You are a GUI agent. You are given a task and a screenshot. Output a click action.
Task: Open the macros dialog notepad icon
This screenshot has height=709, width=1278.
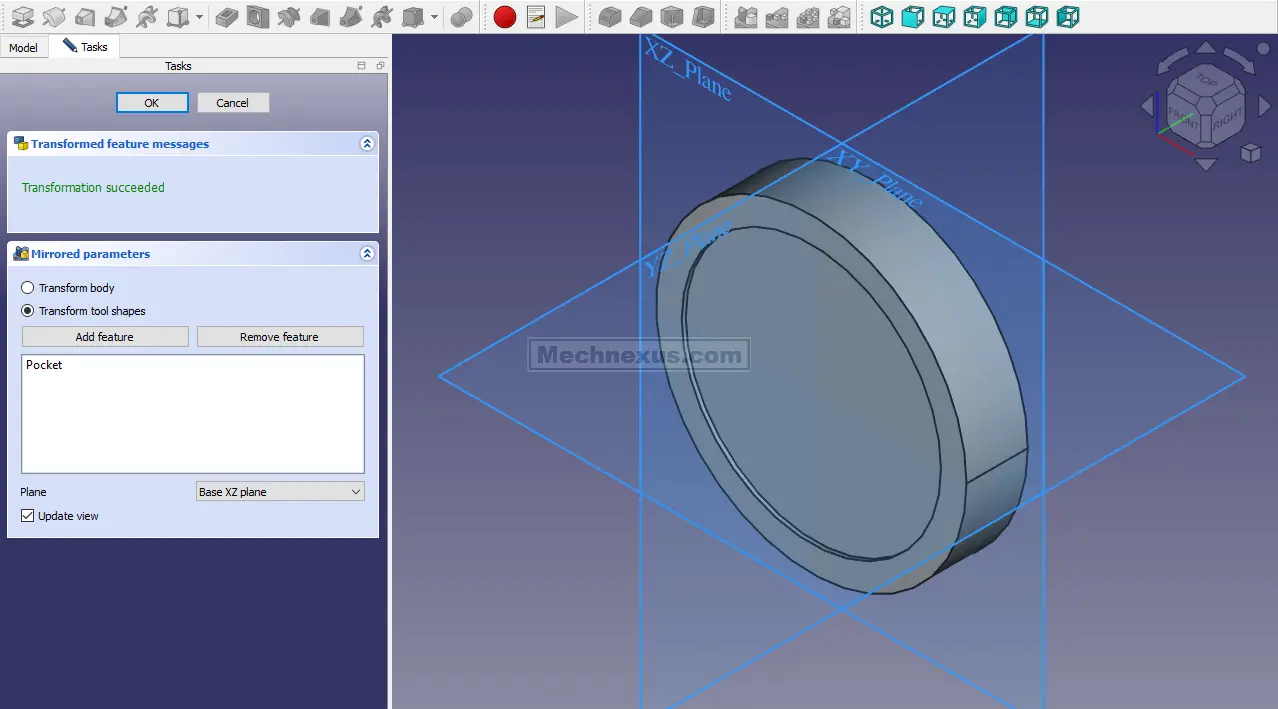[536, 17]
